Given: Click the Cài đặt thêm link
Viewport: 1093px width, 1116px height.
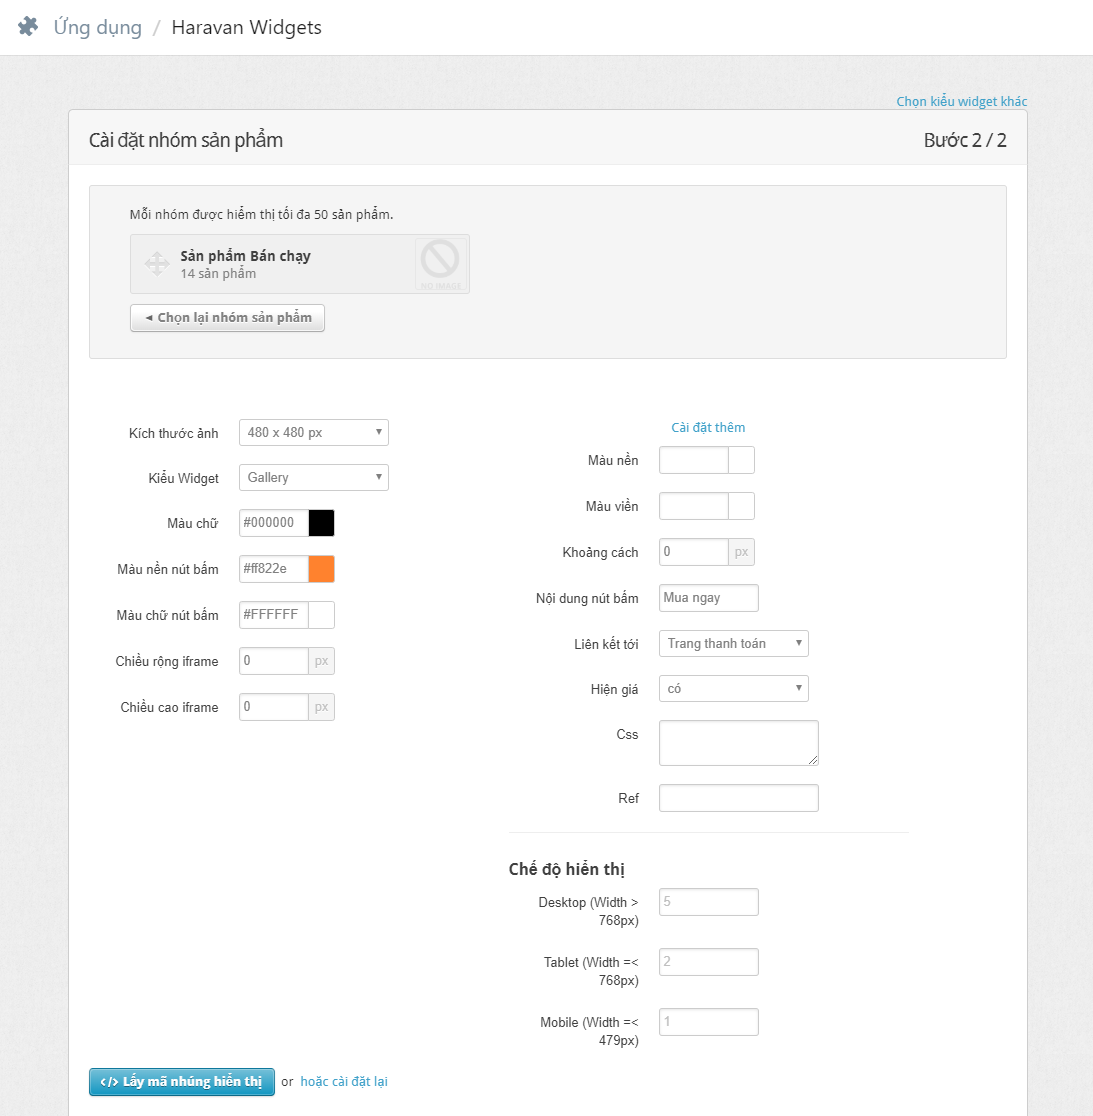Looking at the screenshot, I should click(x=708, y=427).
